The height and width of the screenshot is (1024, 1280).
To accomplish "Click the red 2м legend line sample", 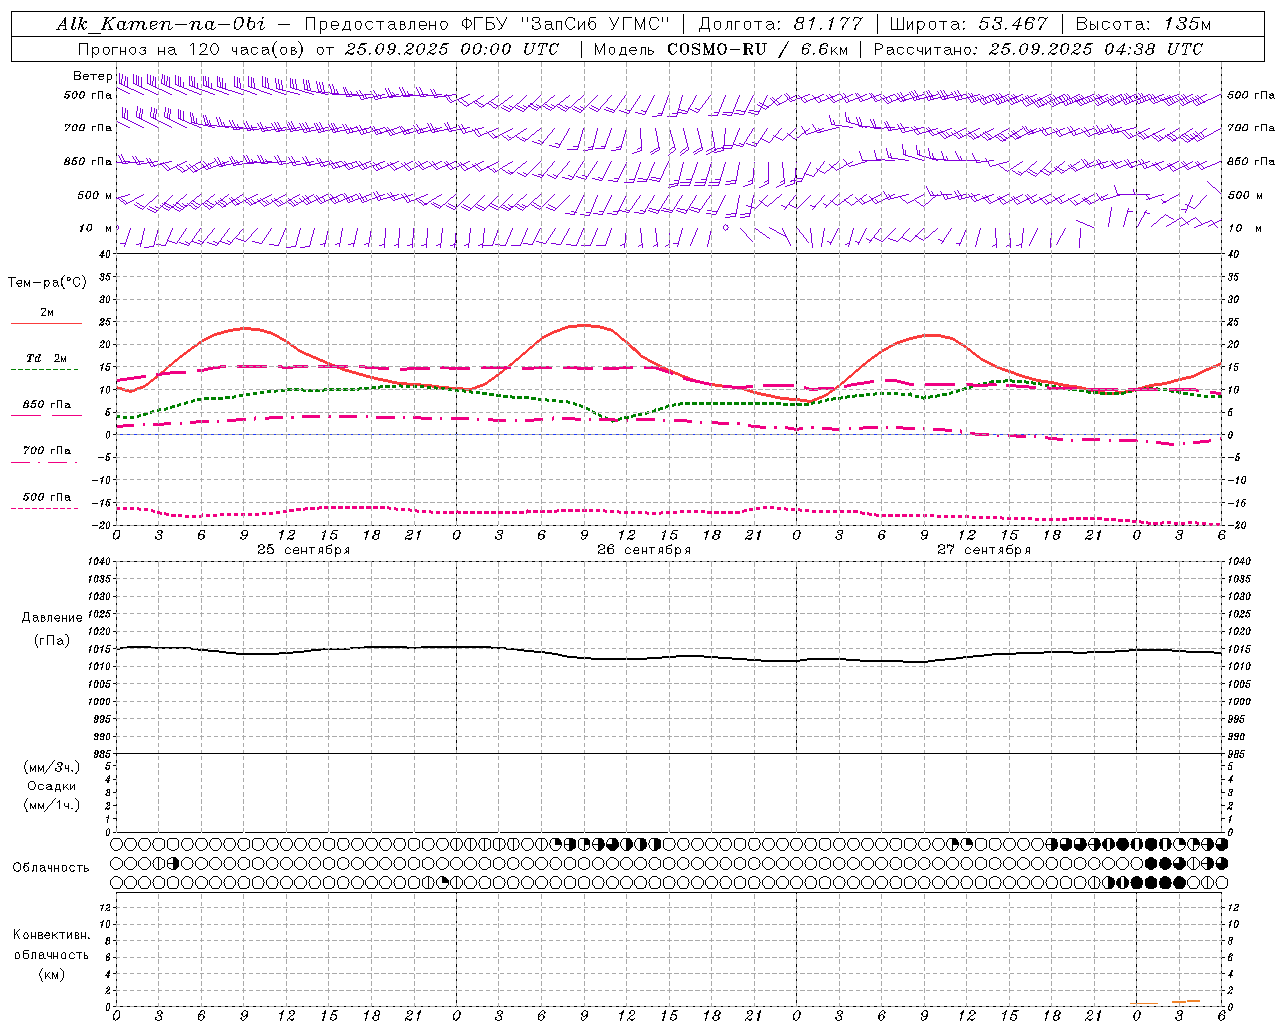I will [46, 324].
